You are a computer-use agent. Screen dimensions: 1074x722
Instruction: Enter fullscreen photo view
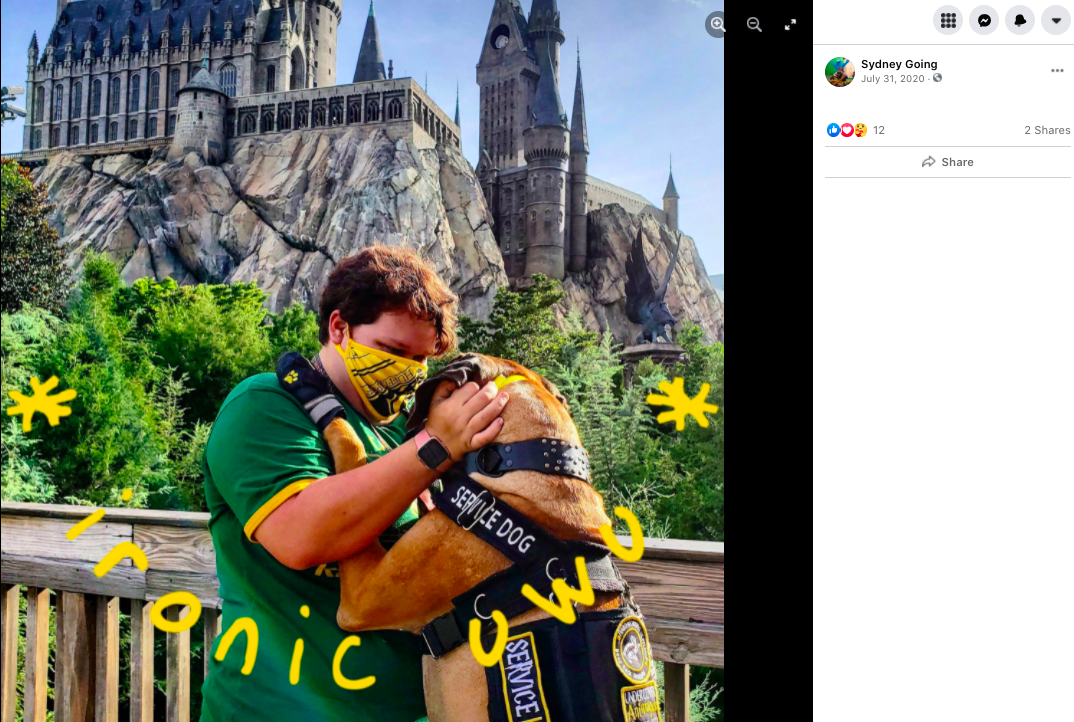[x=790, y=25]
